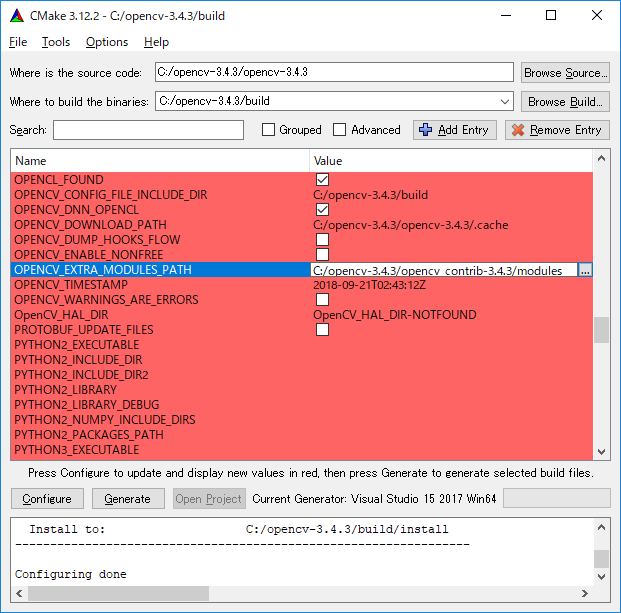Click the output log scrollbar right arrow
The image size is (621, 613).
pyautogui.click(x=585, y=593)
